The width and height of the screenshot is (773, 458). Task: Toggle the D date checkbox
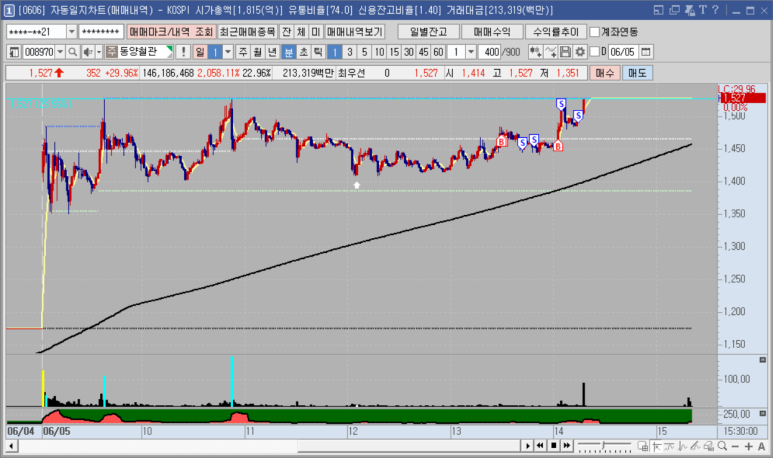pyautogui.click(x=595, y=51)
